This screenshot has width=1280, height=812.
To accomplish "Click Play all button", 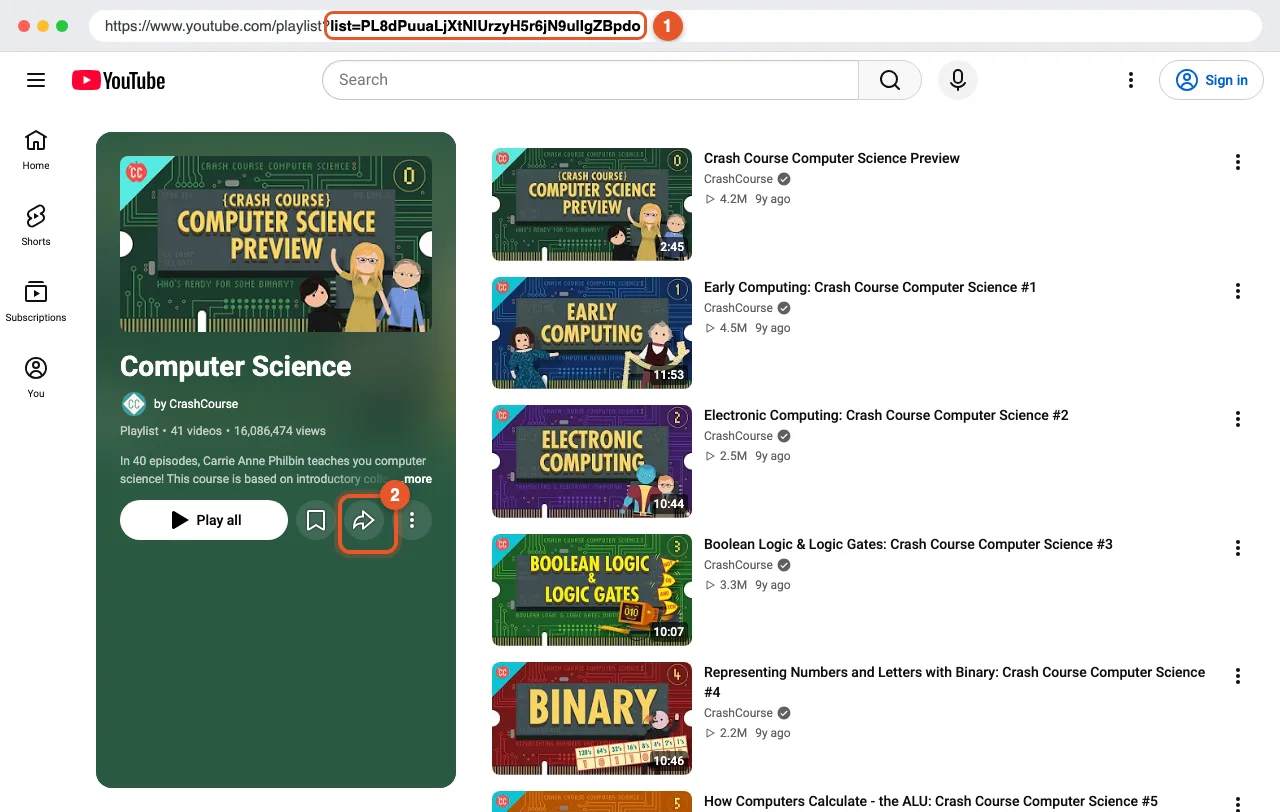I will [x=204, y=520].
